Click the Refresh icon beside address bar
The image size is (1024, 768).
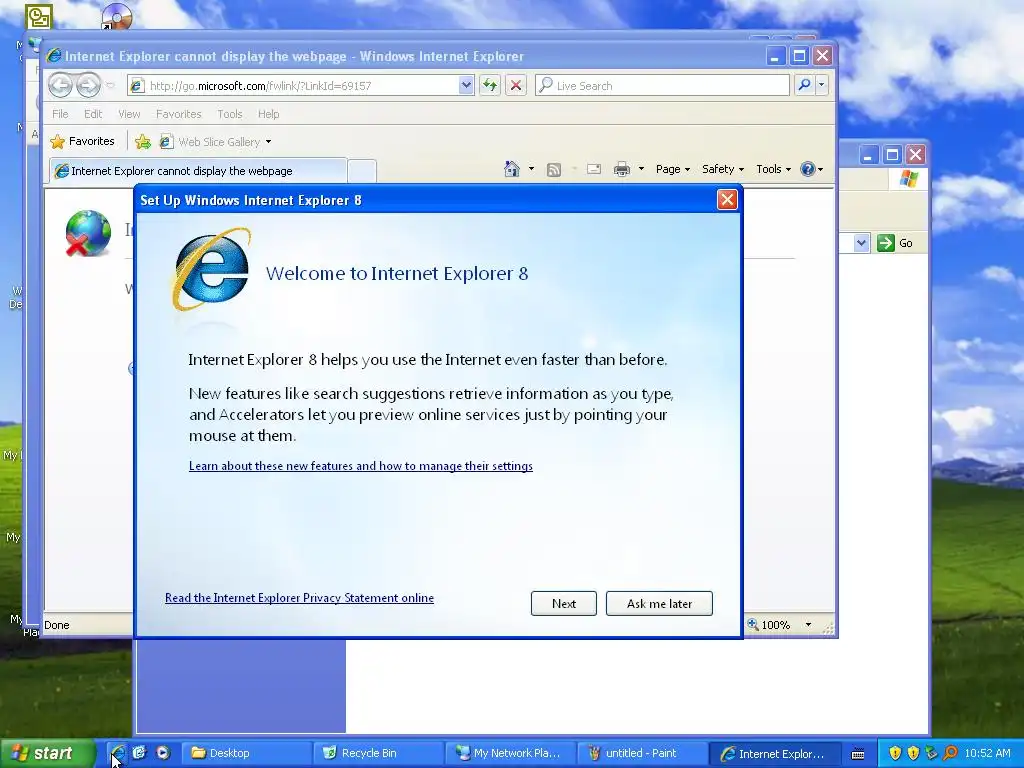[x=490, y=85]
